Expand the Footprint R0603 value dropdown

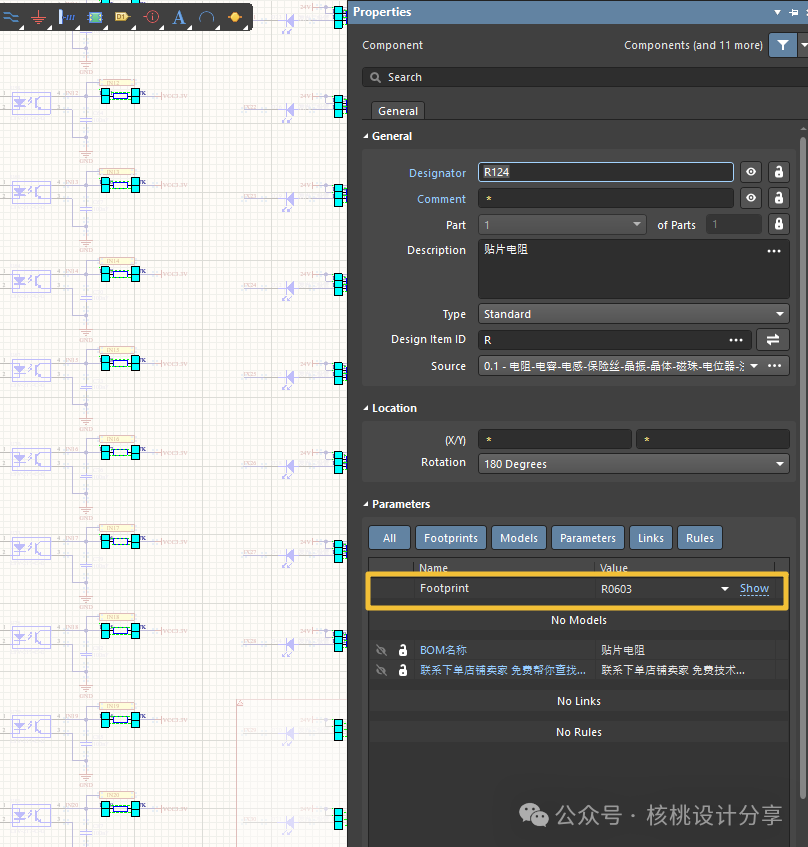point(725,589)
